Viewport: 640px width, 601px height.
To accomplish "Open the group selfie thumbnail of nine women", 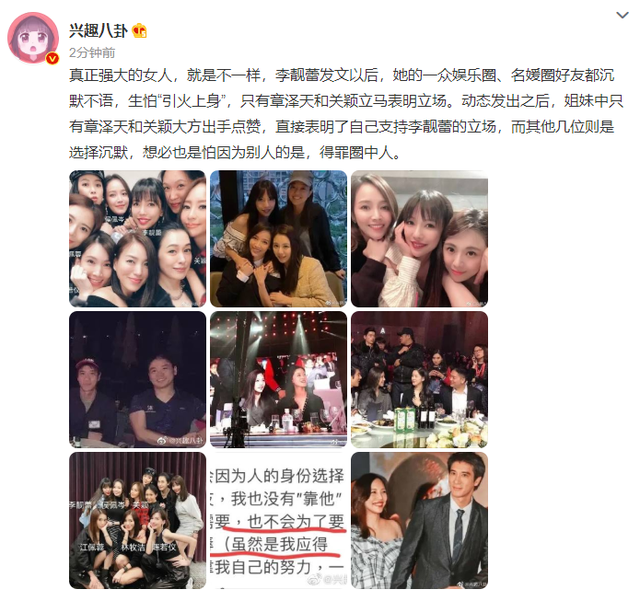I will click(x=138, y=238).
